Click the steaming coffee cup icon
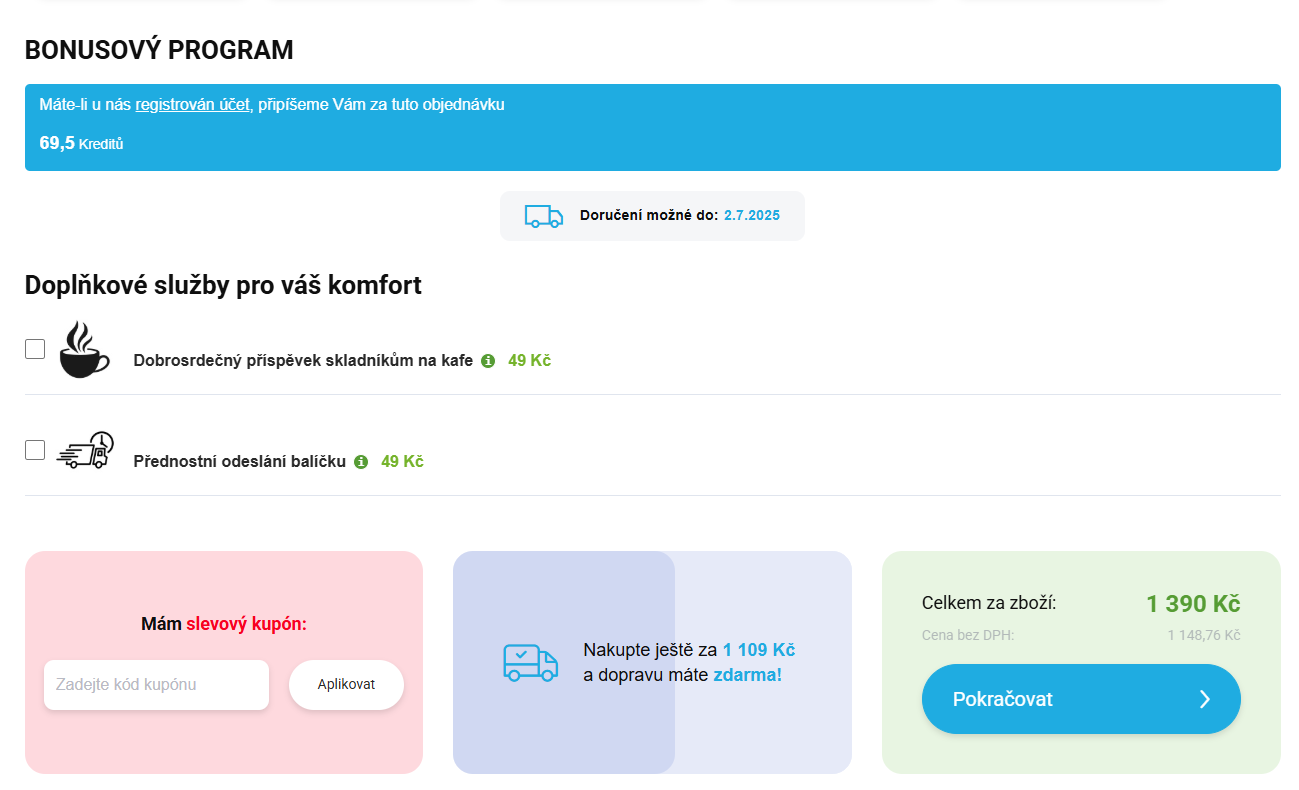Screen dimensions: 1299x790 (84, 349)
